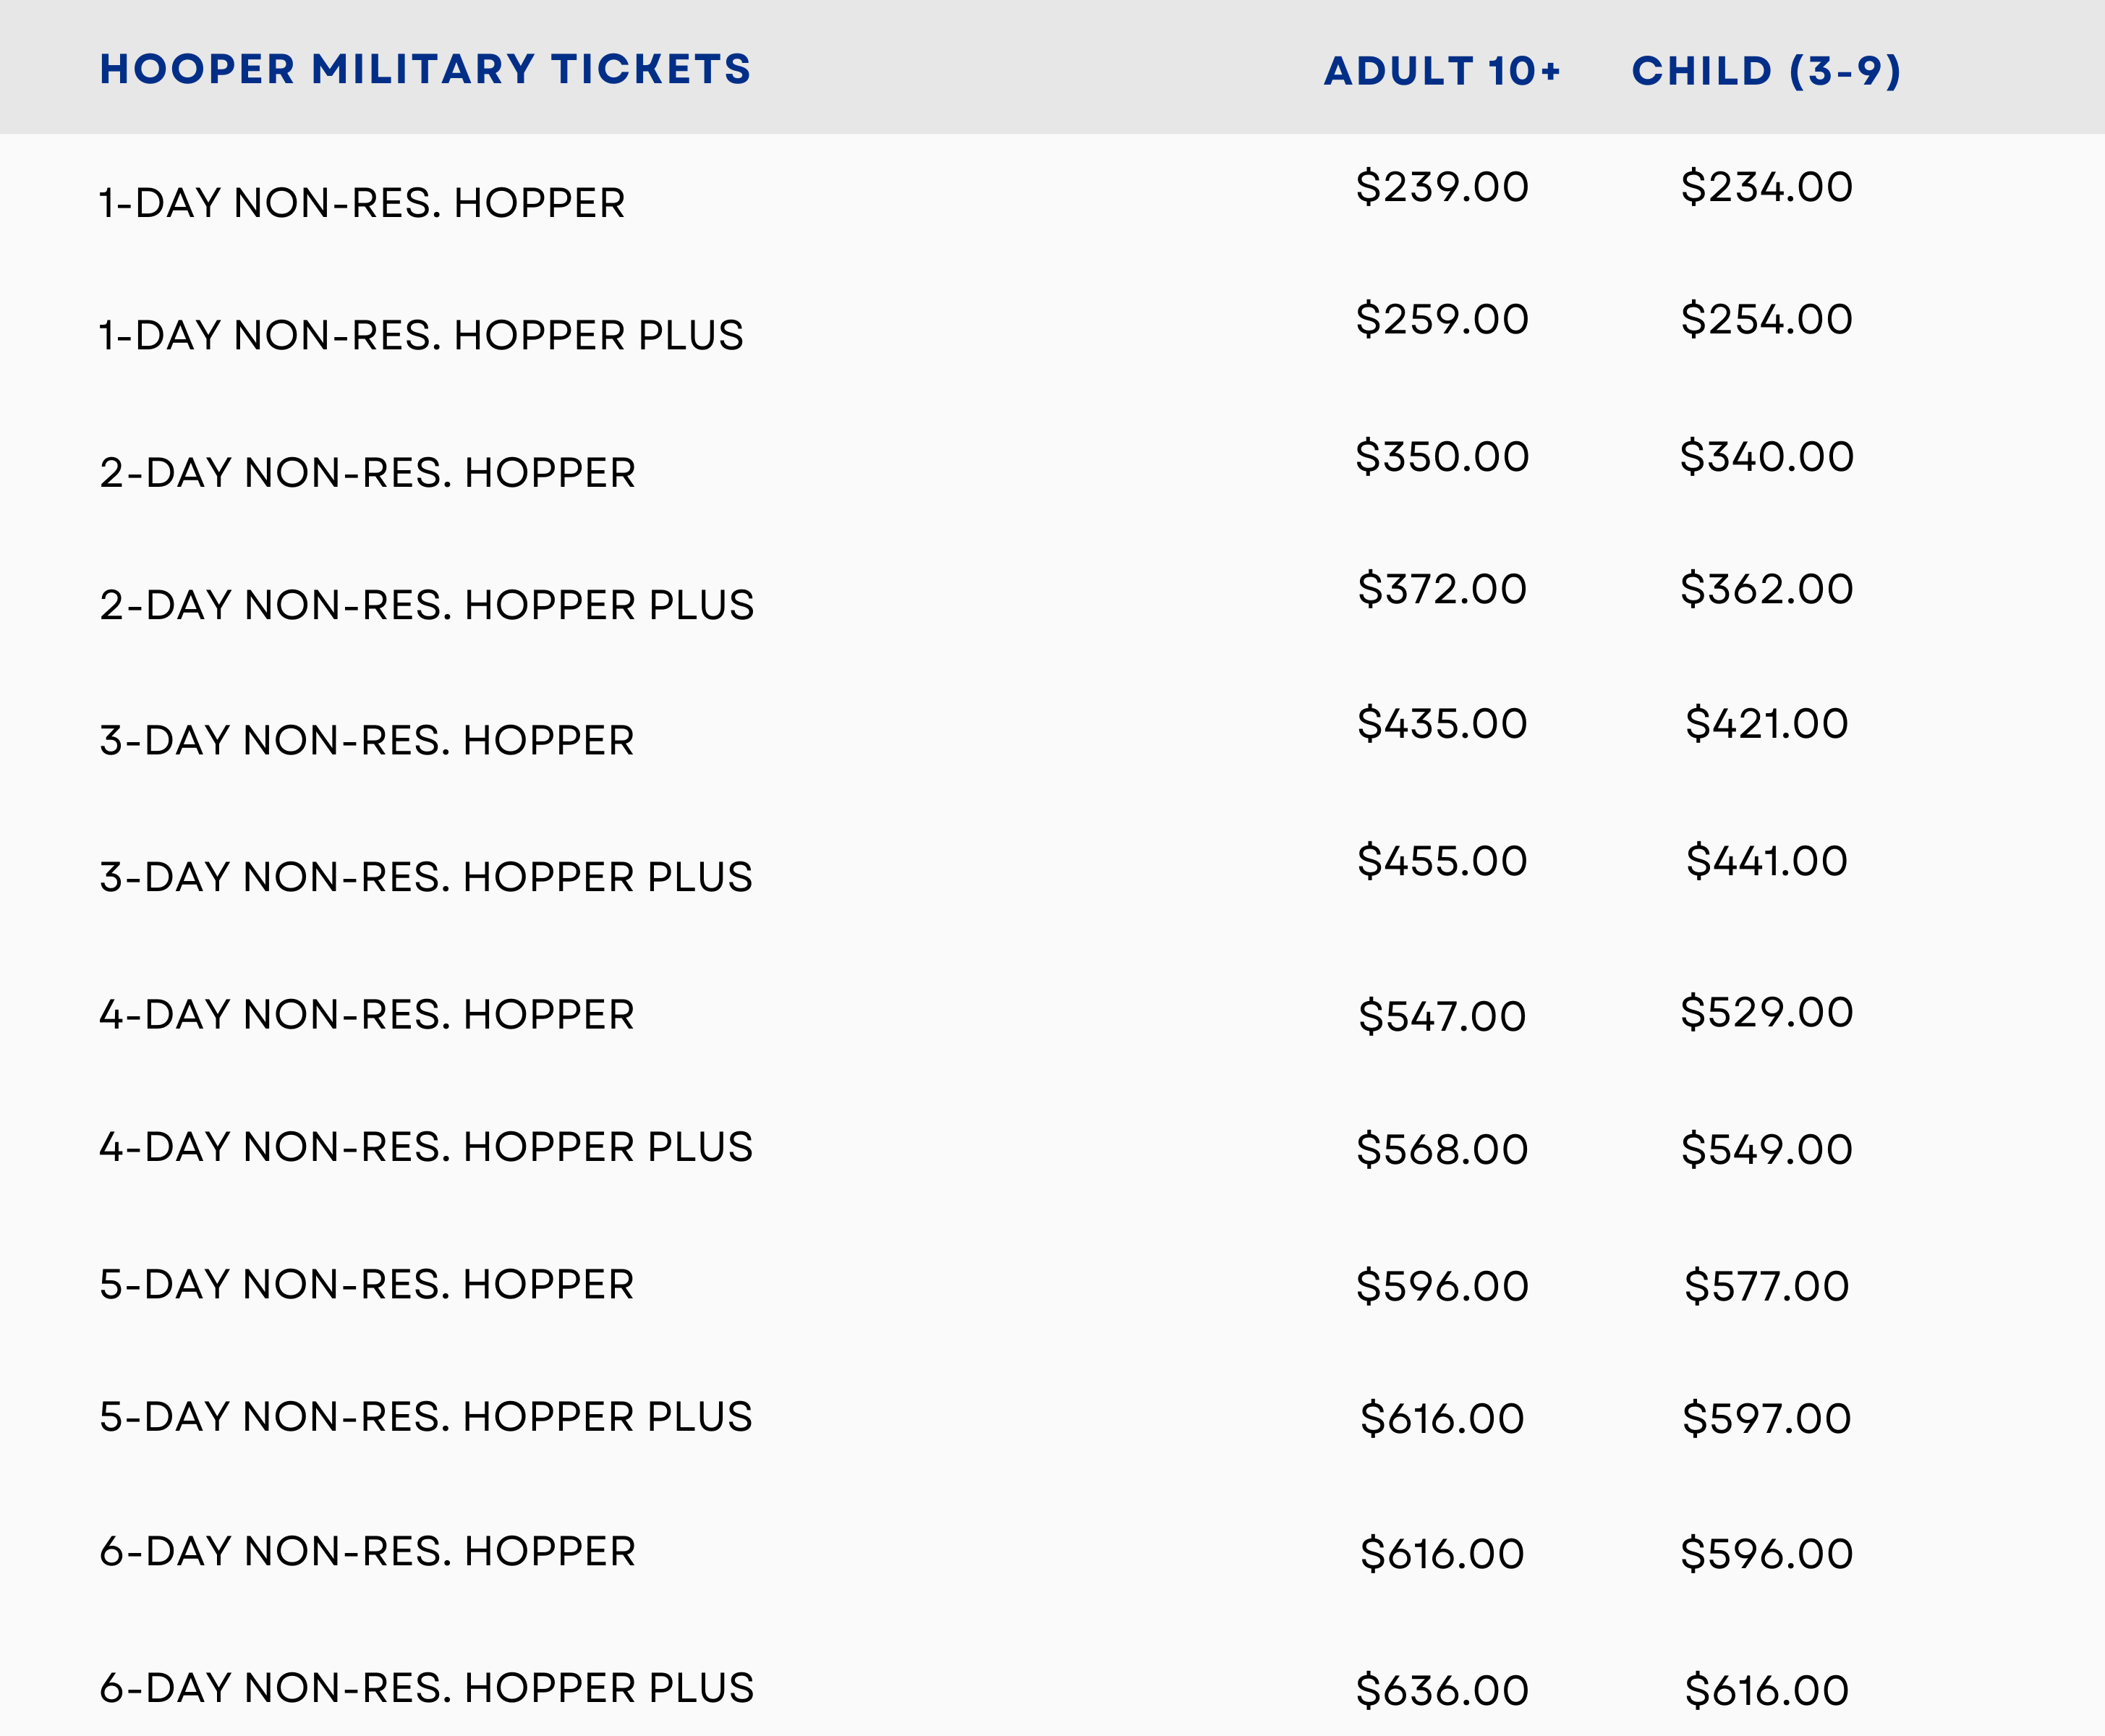Click the 1-Day Non-Res. Hopper row label

point(362,203)
